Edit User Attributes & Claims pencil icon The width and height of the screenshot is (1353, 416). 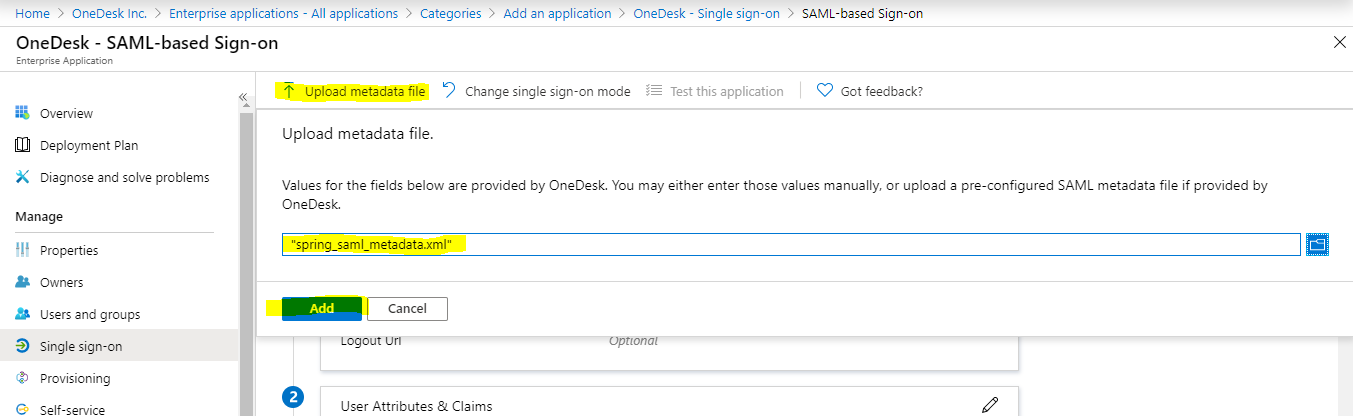(990, 405)
